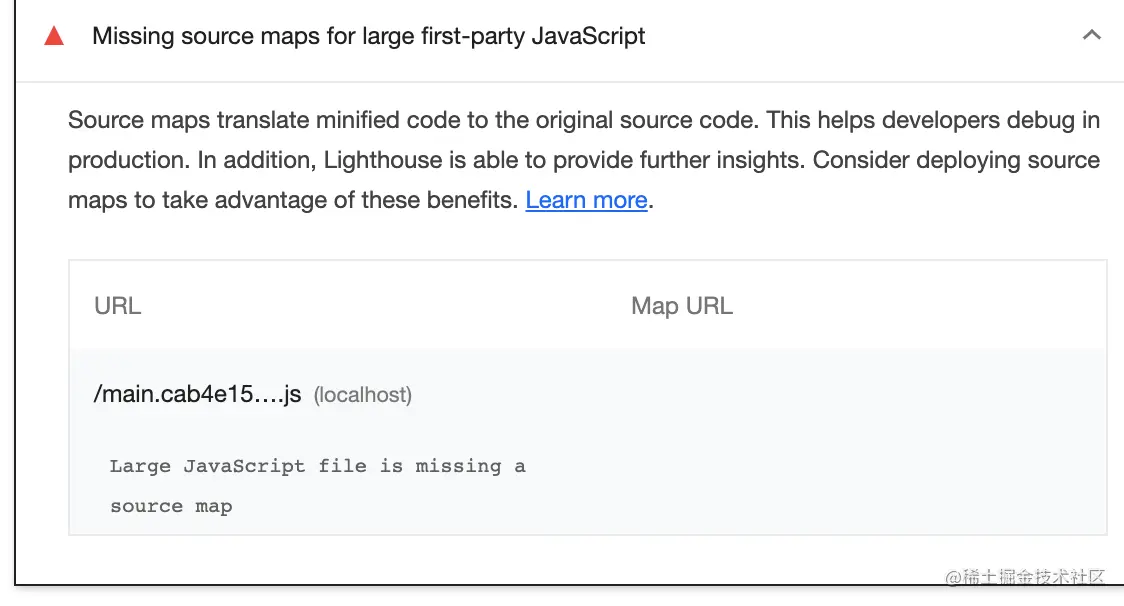This screenshot has height=606, width=1124.
Task: Click the 稀土掘金技术社区 watermark
Action: tap(1027, 577)
